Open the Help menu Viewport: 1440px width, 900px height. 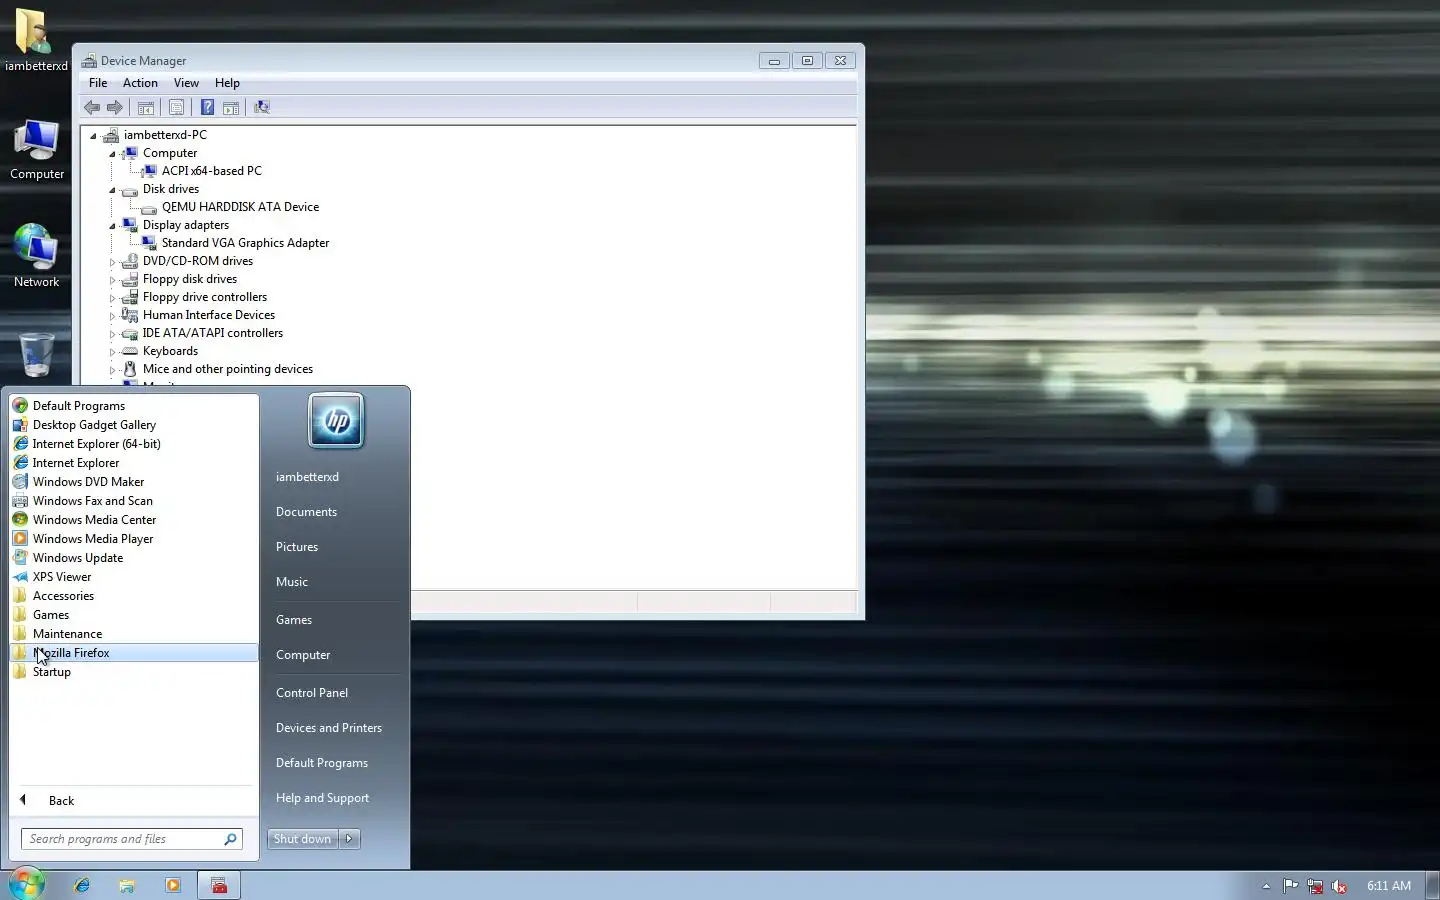tap(227, 83)
